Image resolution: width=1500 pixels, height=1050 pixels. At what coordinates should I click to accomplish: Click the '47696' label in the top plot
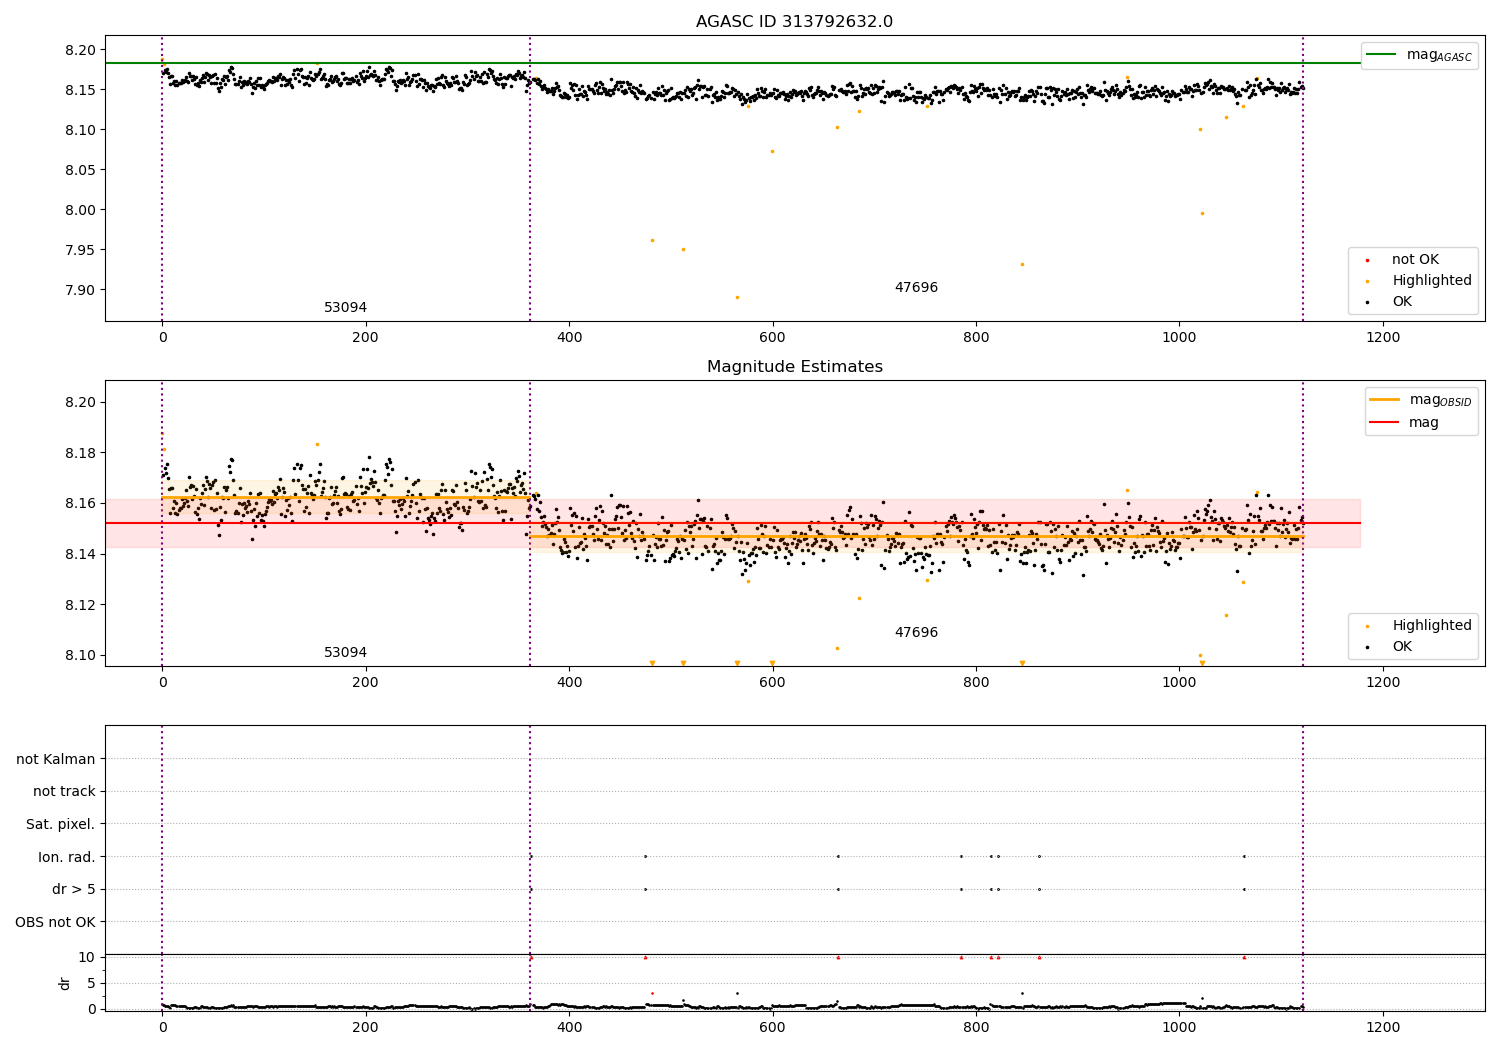pos(916,288)
